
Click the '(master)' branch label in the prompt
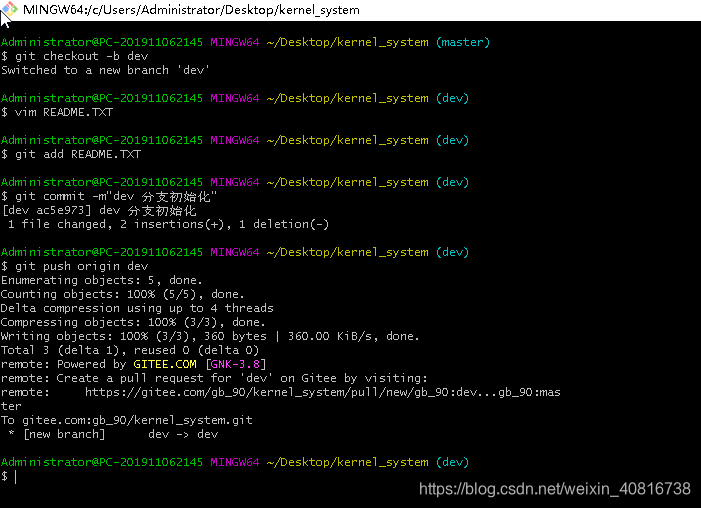(463, 42)
